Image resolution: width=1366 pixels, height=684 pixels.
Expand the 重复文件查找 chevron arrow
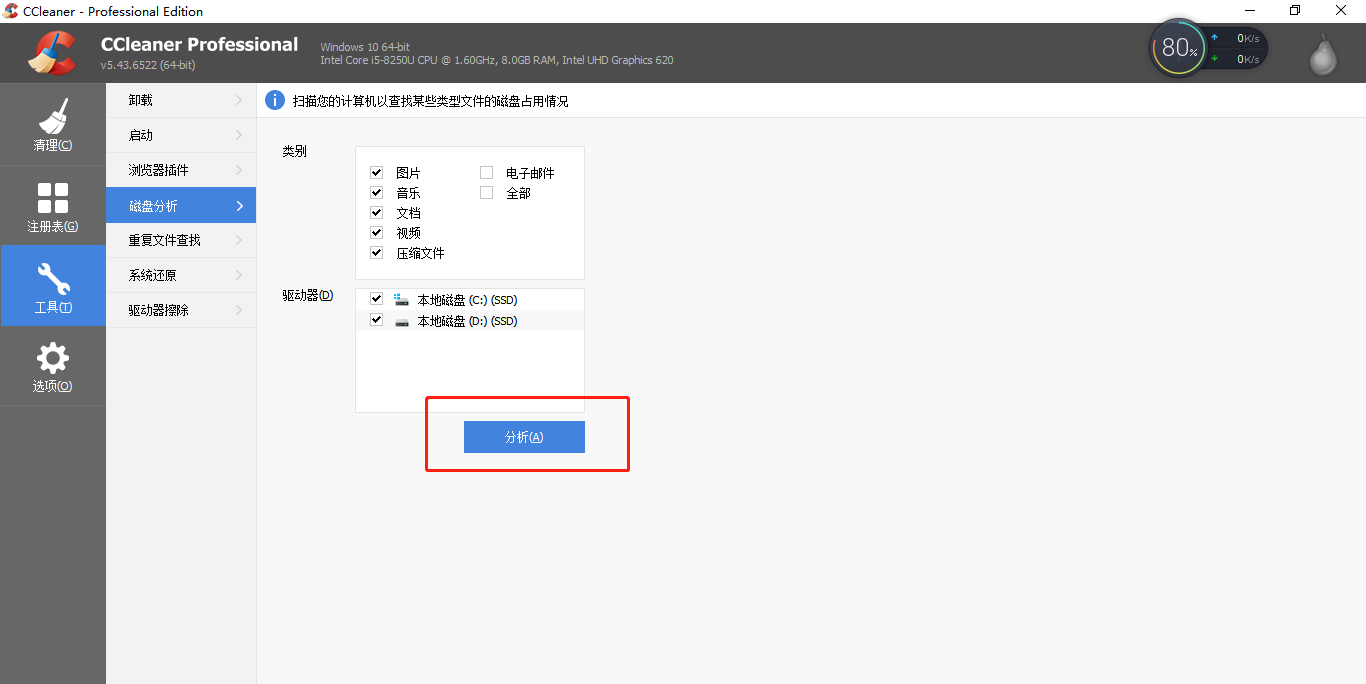pos(239,240)
